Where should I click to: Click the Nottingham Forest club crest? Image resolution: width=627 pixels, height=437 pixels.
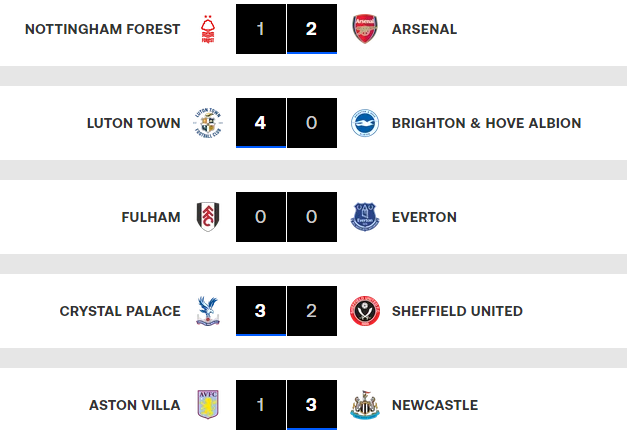208,29
